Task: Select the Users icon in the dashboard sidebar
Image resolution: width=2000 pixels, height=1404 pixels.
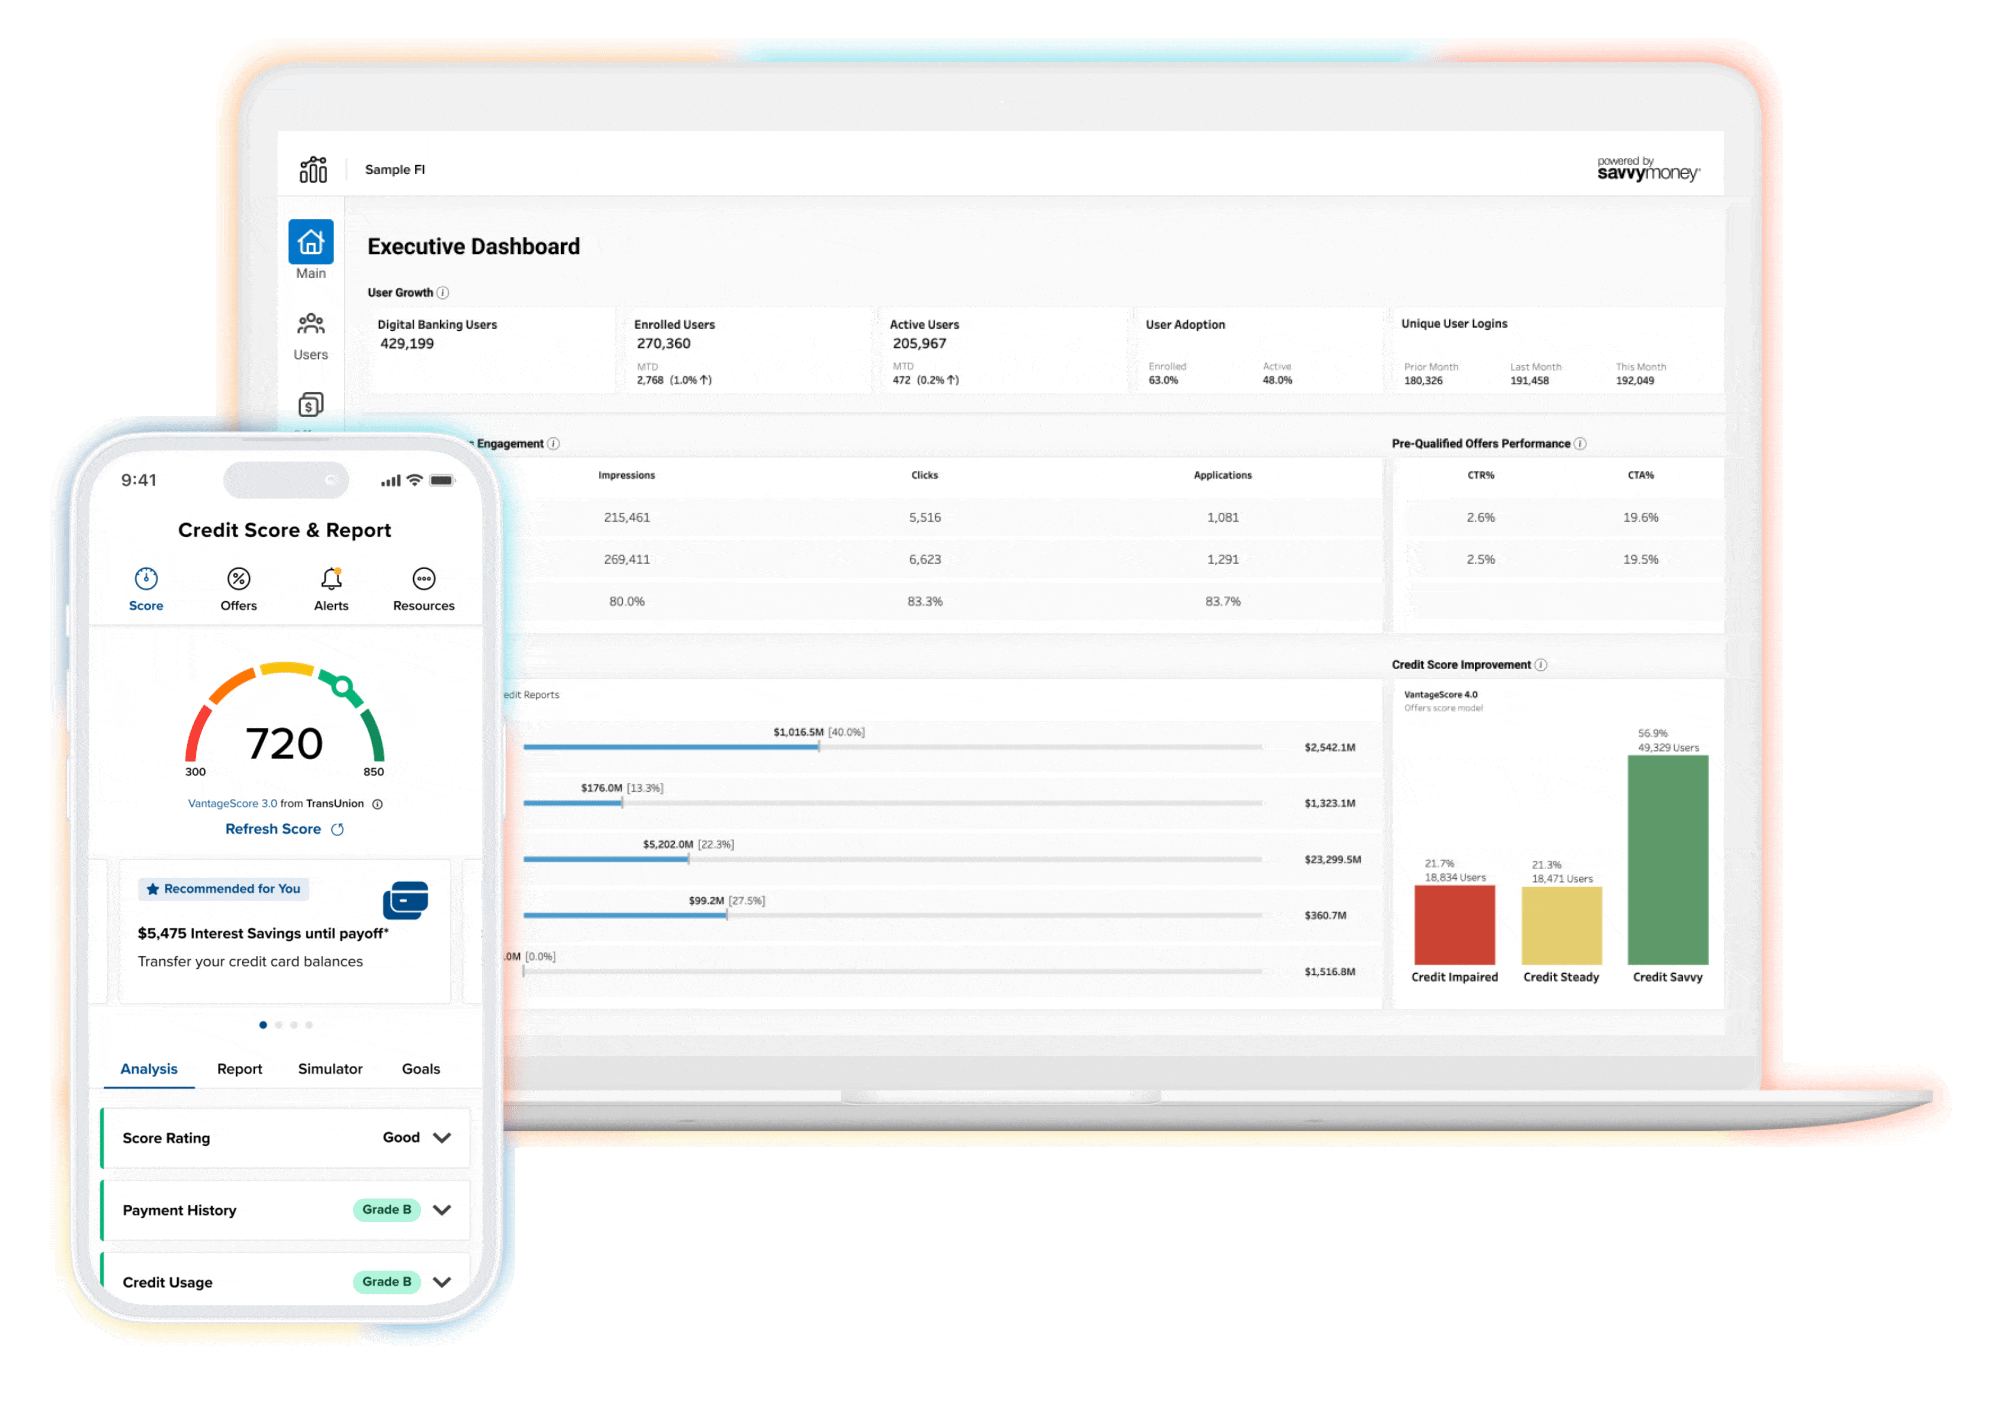Action: [x=311, y=324]
